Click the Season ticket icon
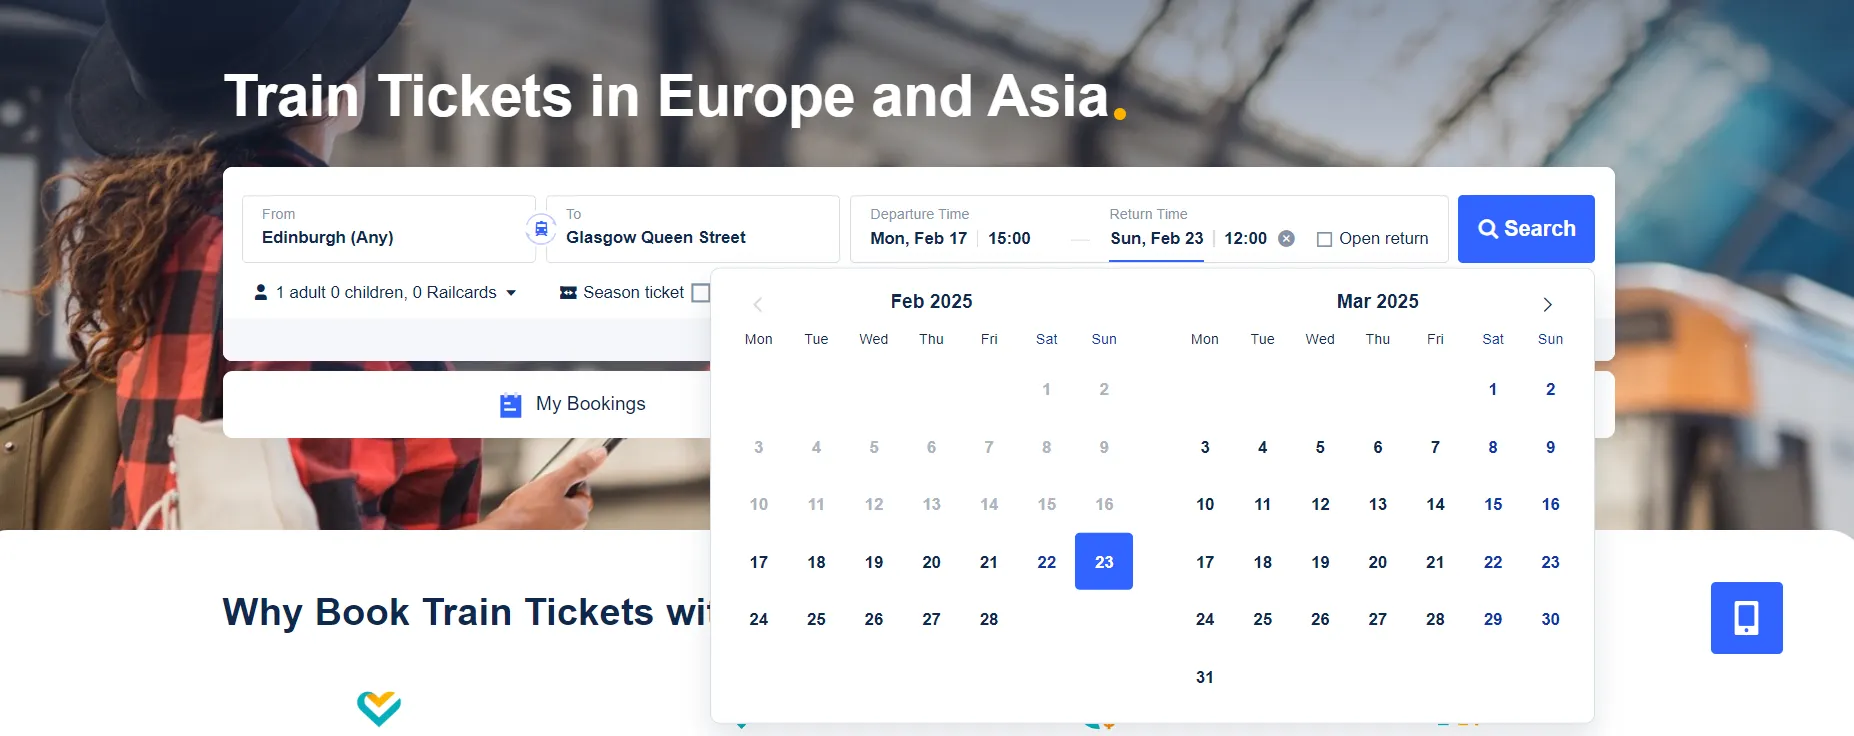The image size is (1854, 736). click(568, 292)
